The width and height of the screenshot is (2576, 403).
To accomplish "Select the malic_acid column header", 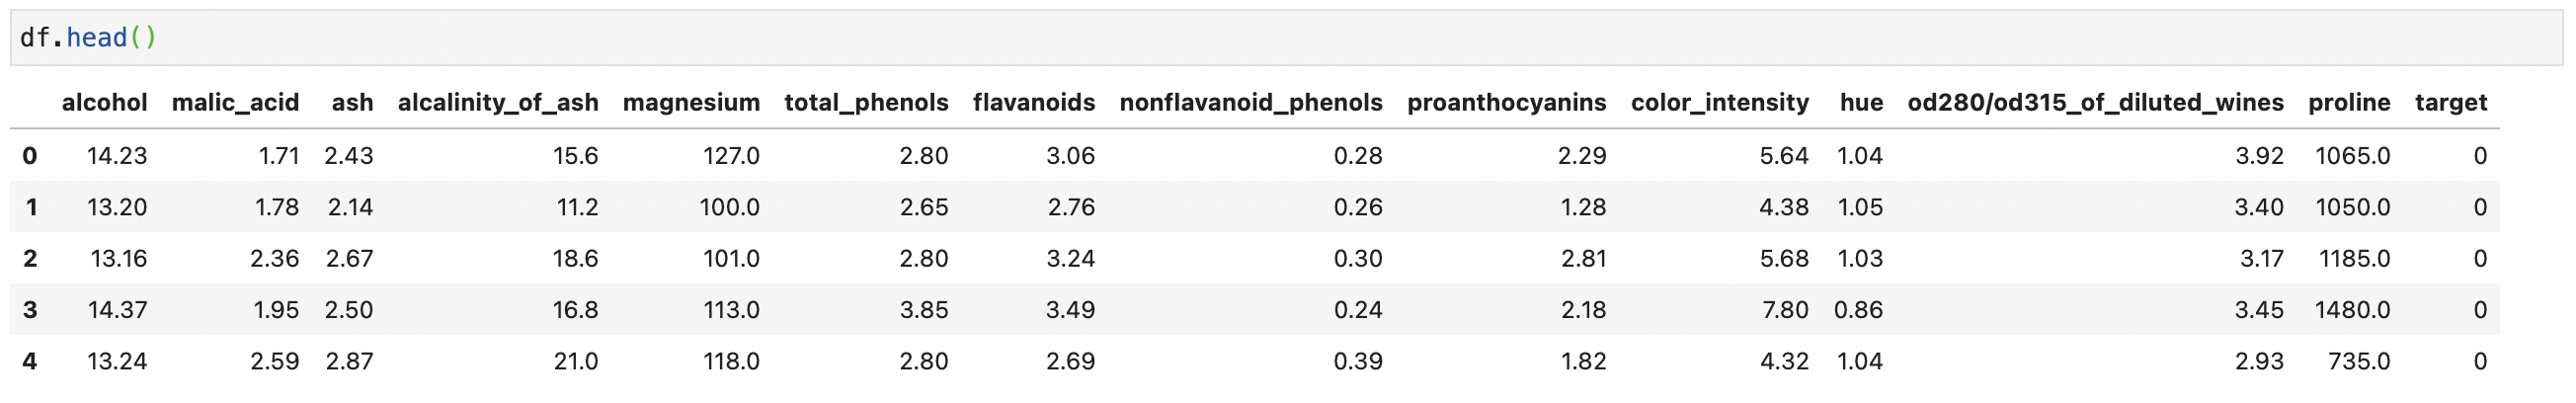I will click(235, 103).
